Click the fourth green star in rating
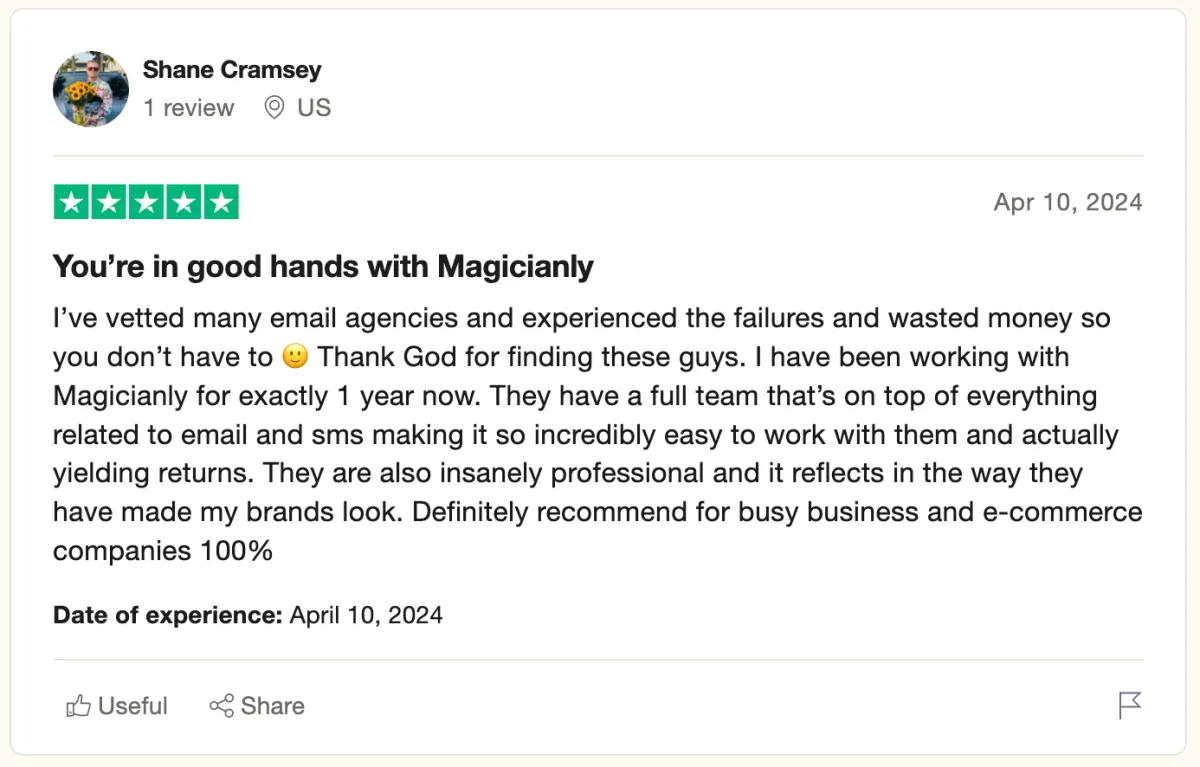The image size is (1200, 767). 183,202
